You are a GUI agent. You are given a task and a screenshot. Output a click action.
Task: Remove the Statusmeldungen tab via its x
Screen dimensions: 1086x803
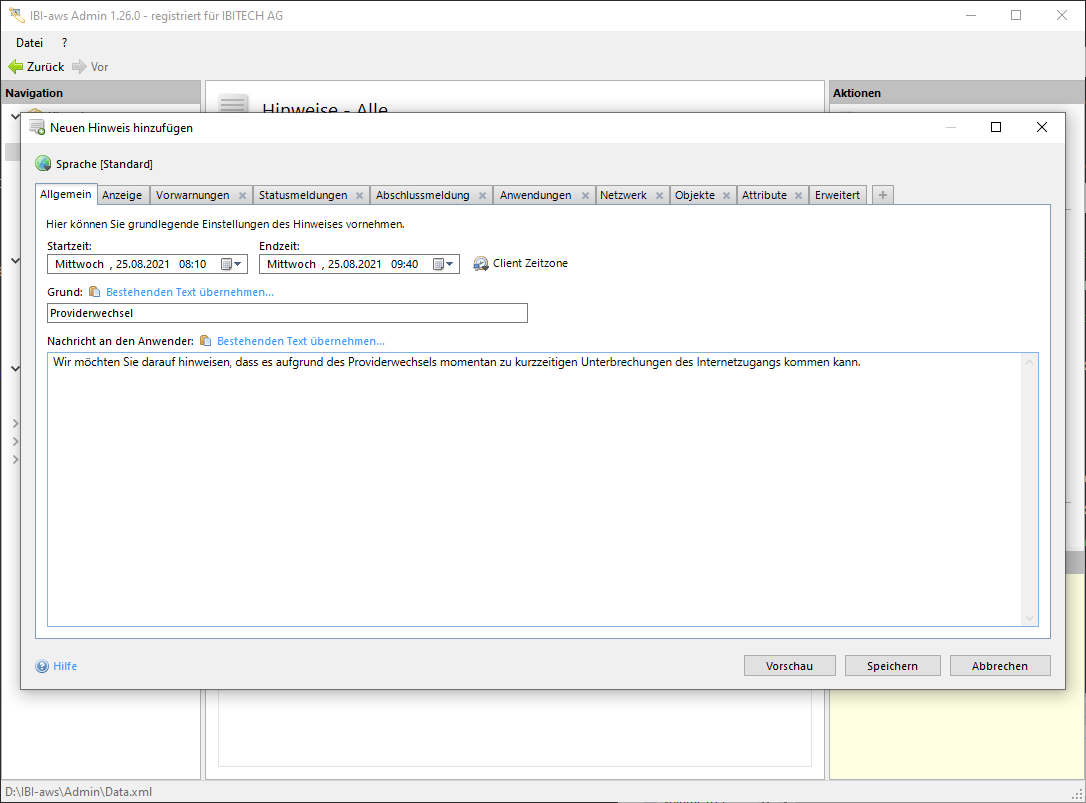click(x=360, y=196)
